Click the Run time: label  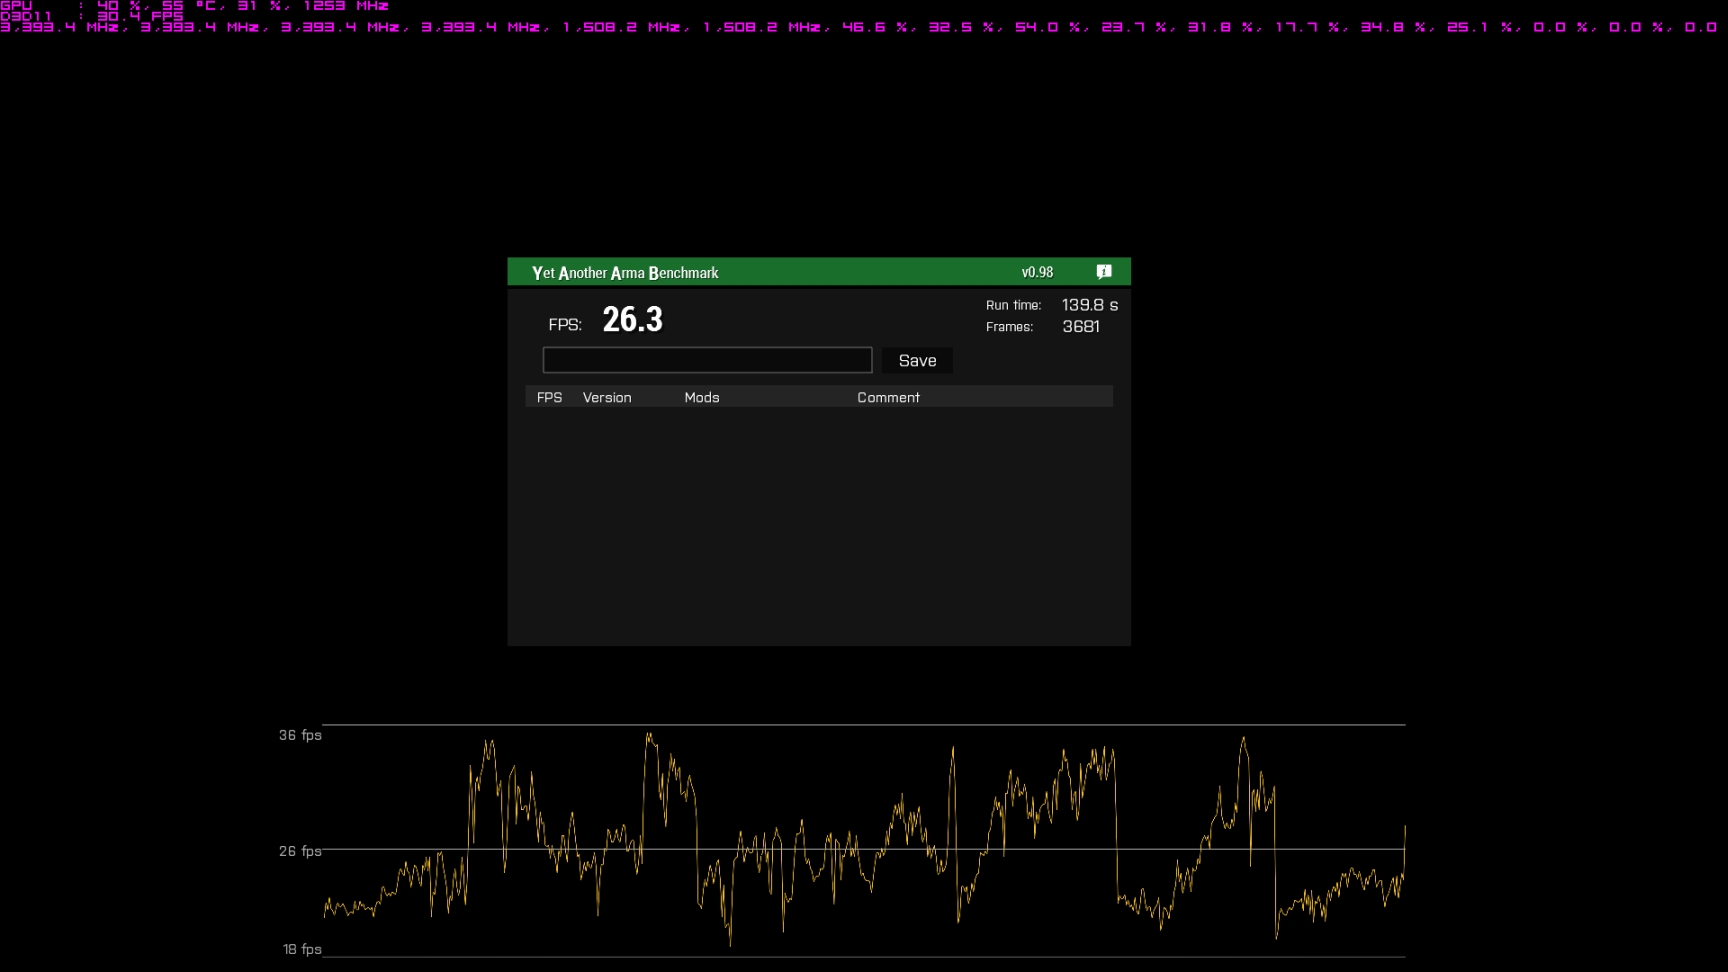1013,305
